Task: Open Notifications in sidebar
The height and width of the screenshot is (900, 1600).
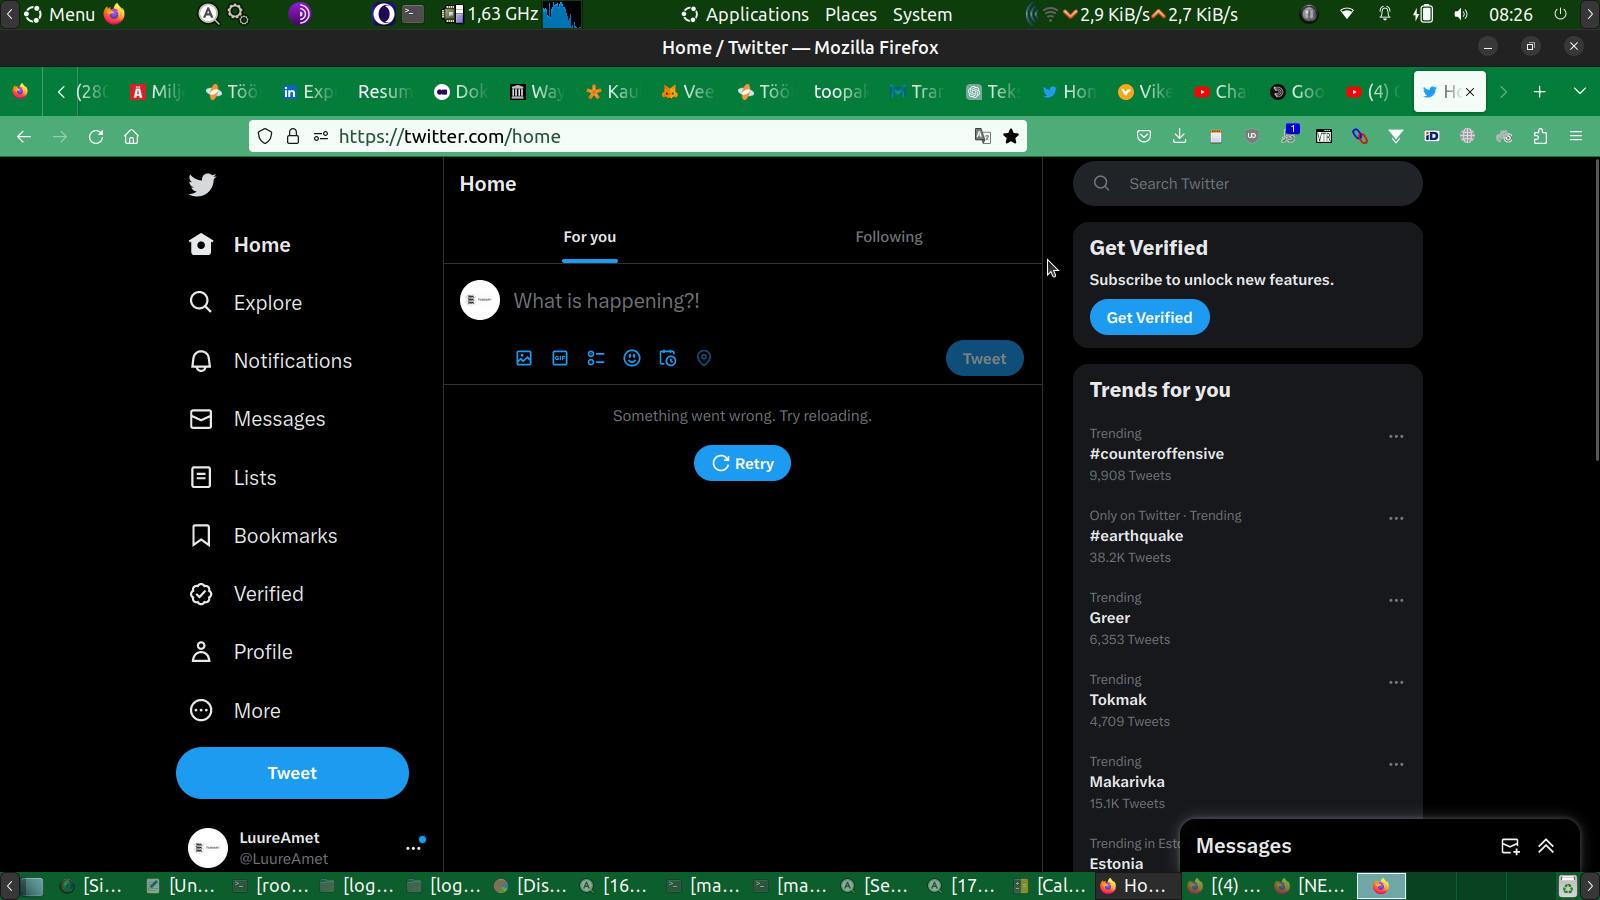Action: point(271,361)
